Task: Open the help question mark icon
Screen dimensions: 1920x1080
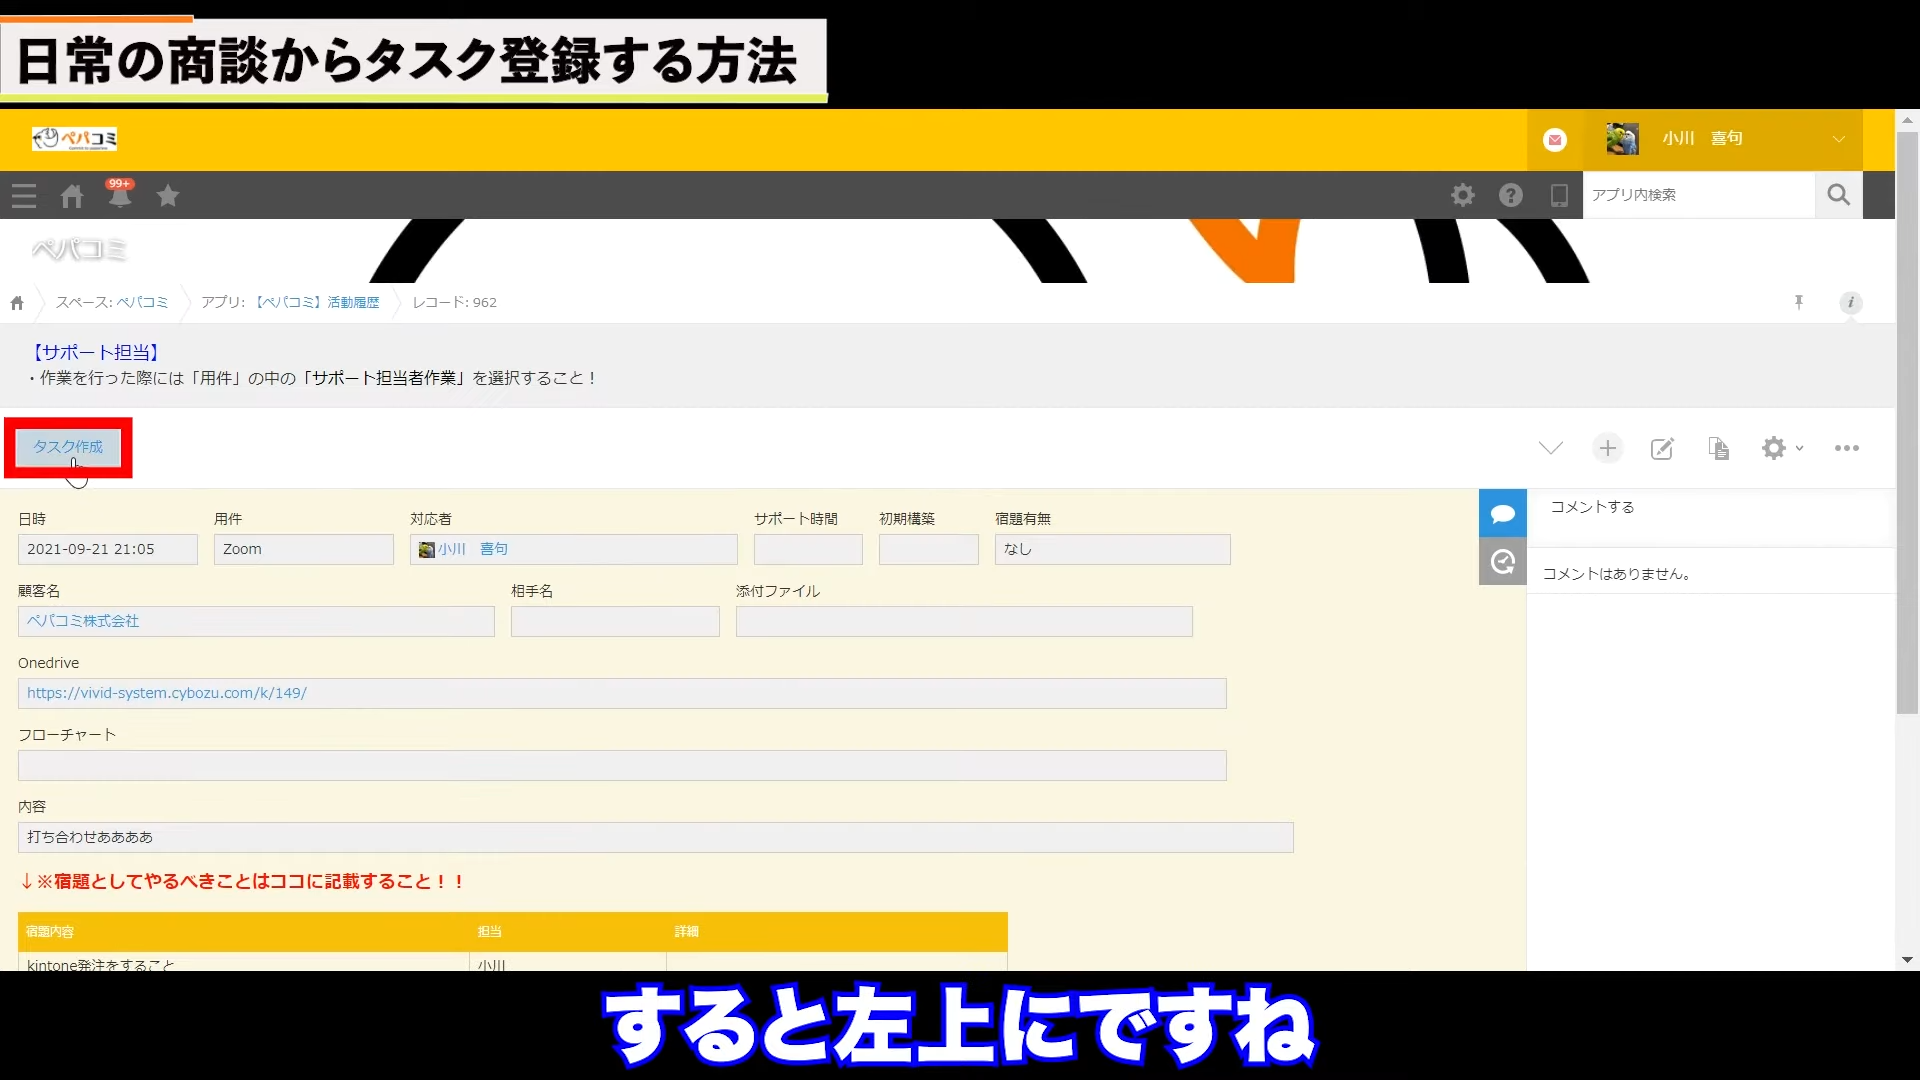Action: point(1510,195)
